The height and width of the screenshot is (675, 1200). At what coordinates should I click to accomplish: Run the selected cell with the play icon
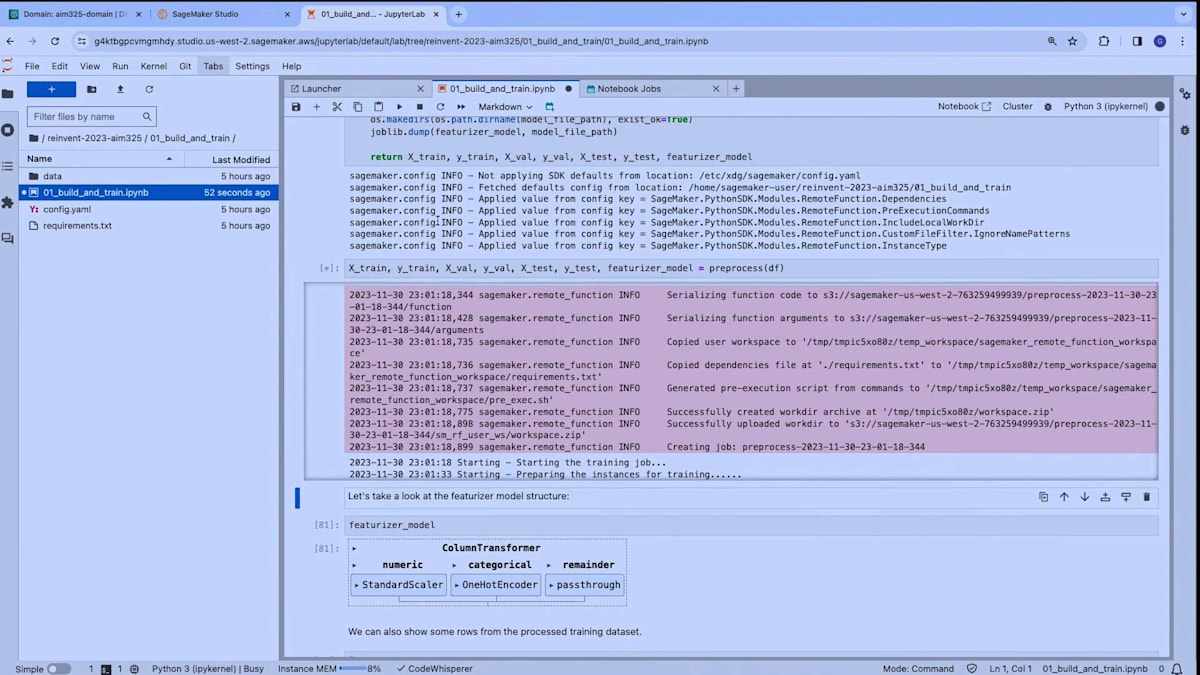pos(399,107)
